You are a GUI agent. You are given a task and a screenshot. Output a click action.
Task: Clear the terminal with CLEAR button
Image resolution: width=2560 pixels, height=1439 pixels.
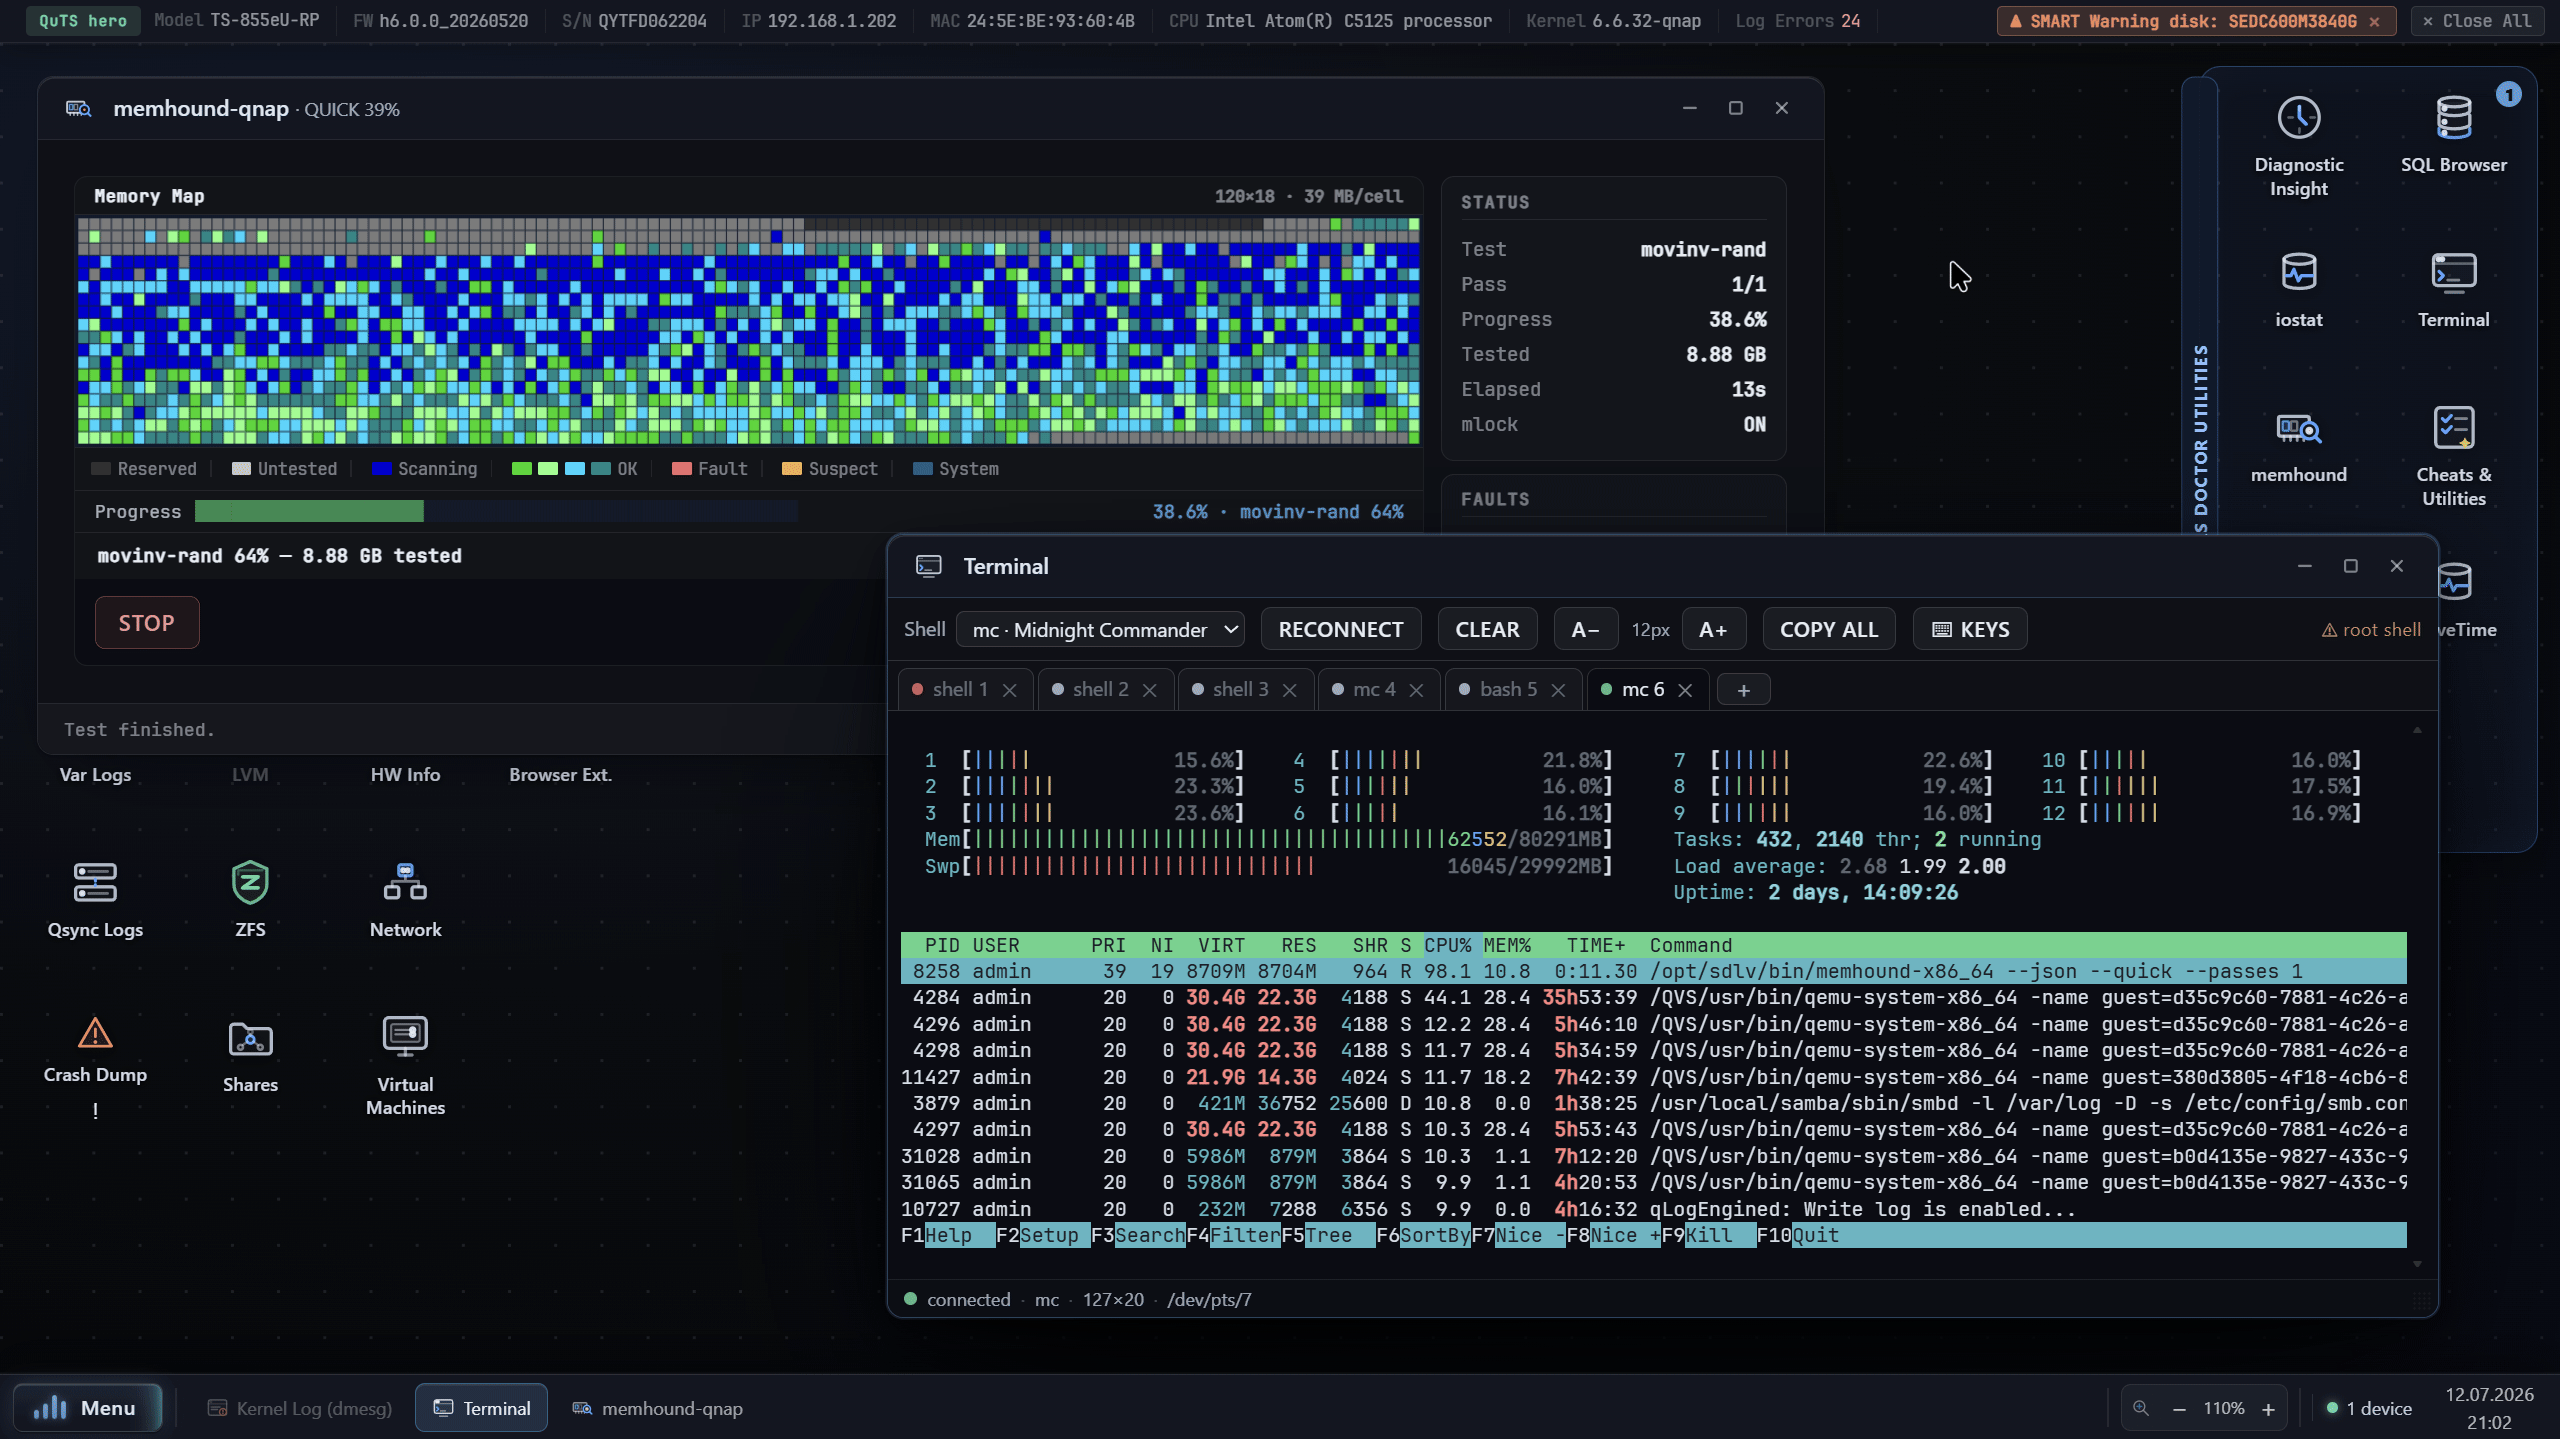[1487, 629]
